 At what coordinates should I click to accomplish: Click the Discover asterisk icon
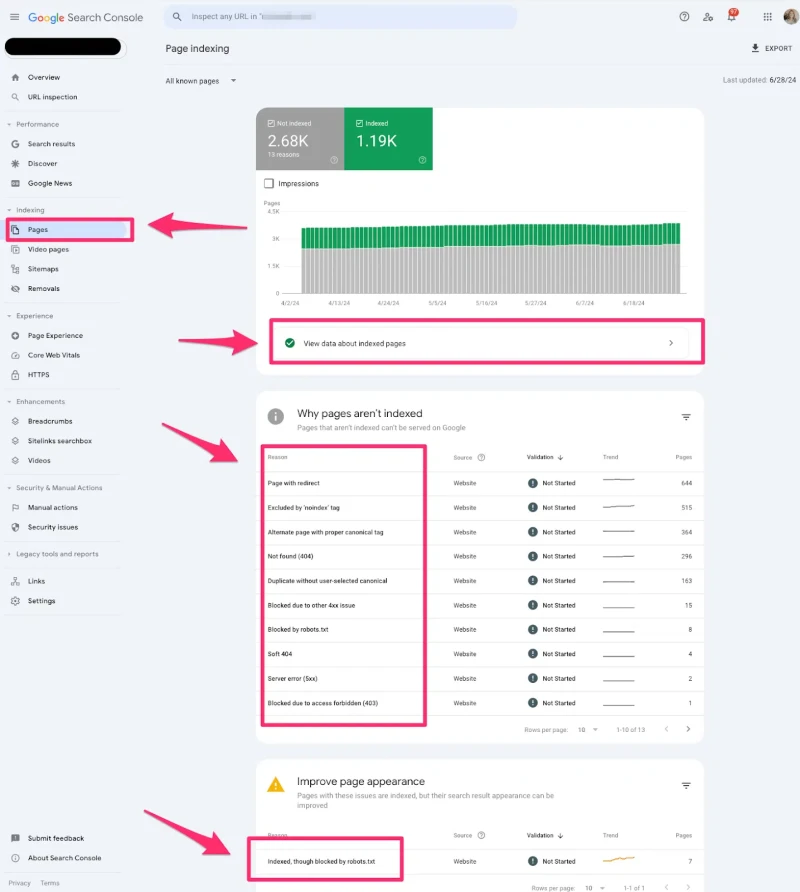pyautogui.click(x=15, y=164)
